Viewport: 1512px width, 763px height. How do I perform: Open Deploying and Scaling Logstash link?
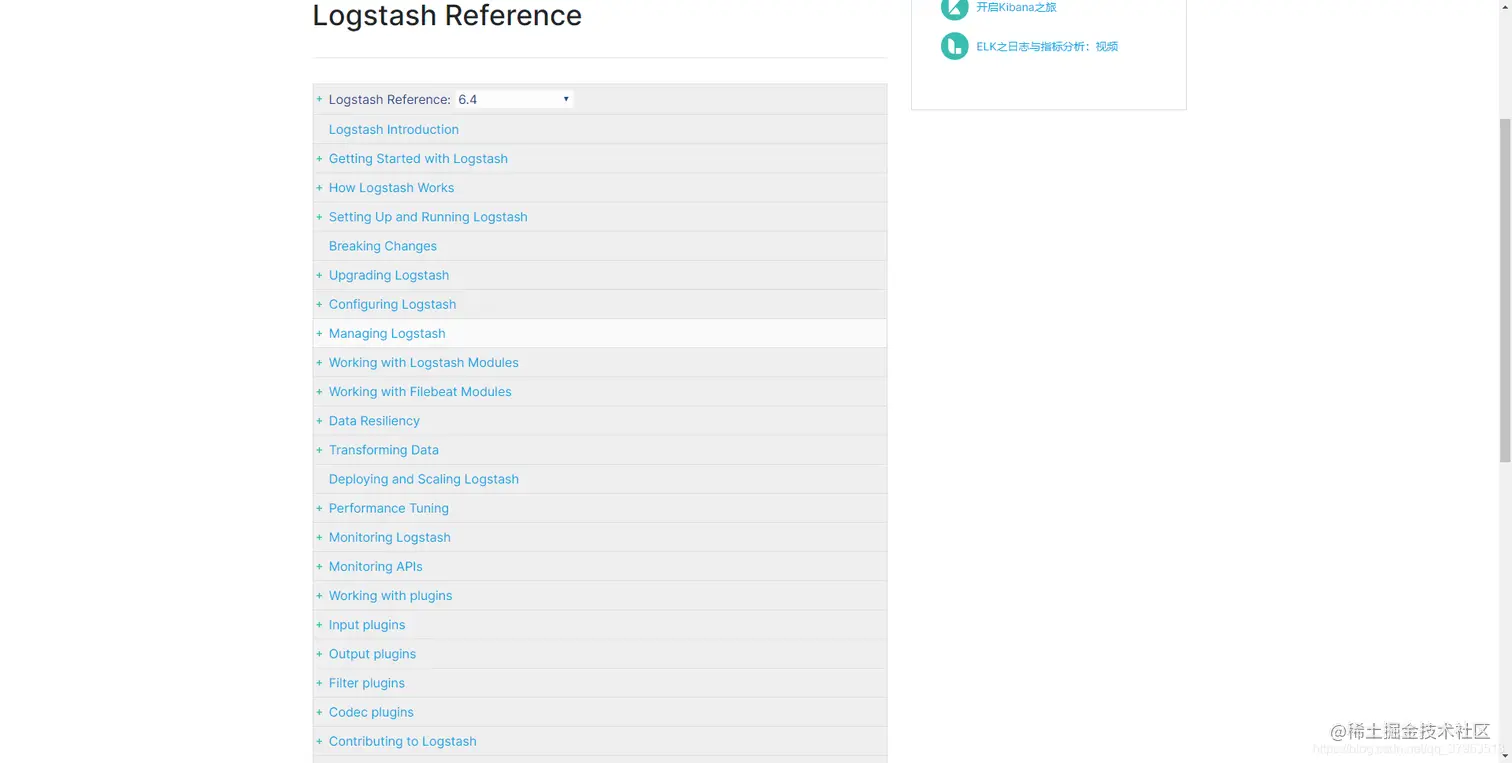[424, 478]
